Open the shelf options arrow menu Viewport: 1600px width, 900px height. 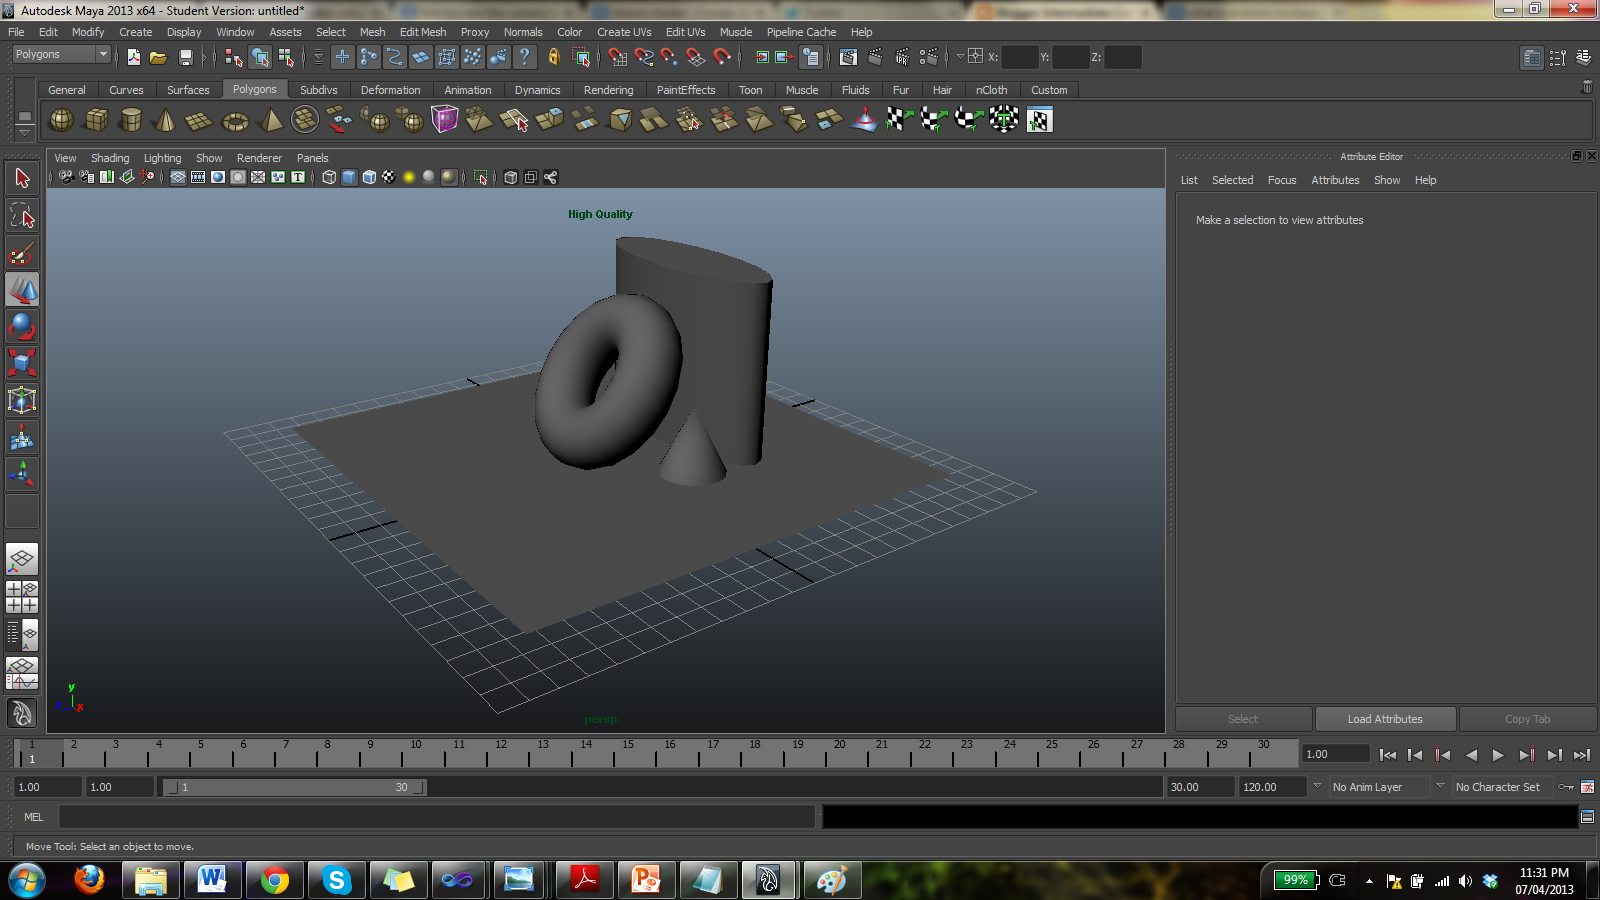25,132
